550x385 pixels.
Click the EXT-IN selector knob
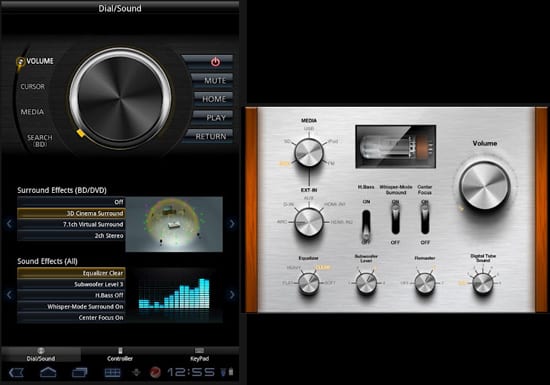[x=308, y=222]
